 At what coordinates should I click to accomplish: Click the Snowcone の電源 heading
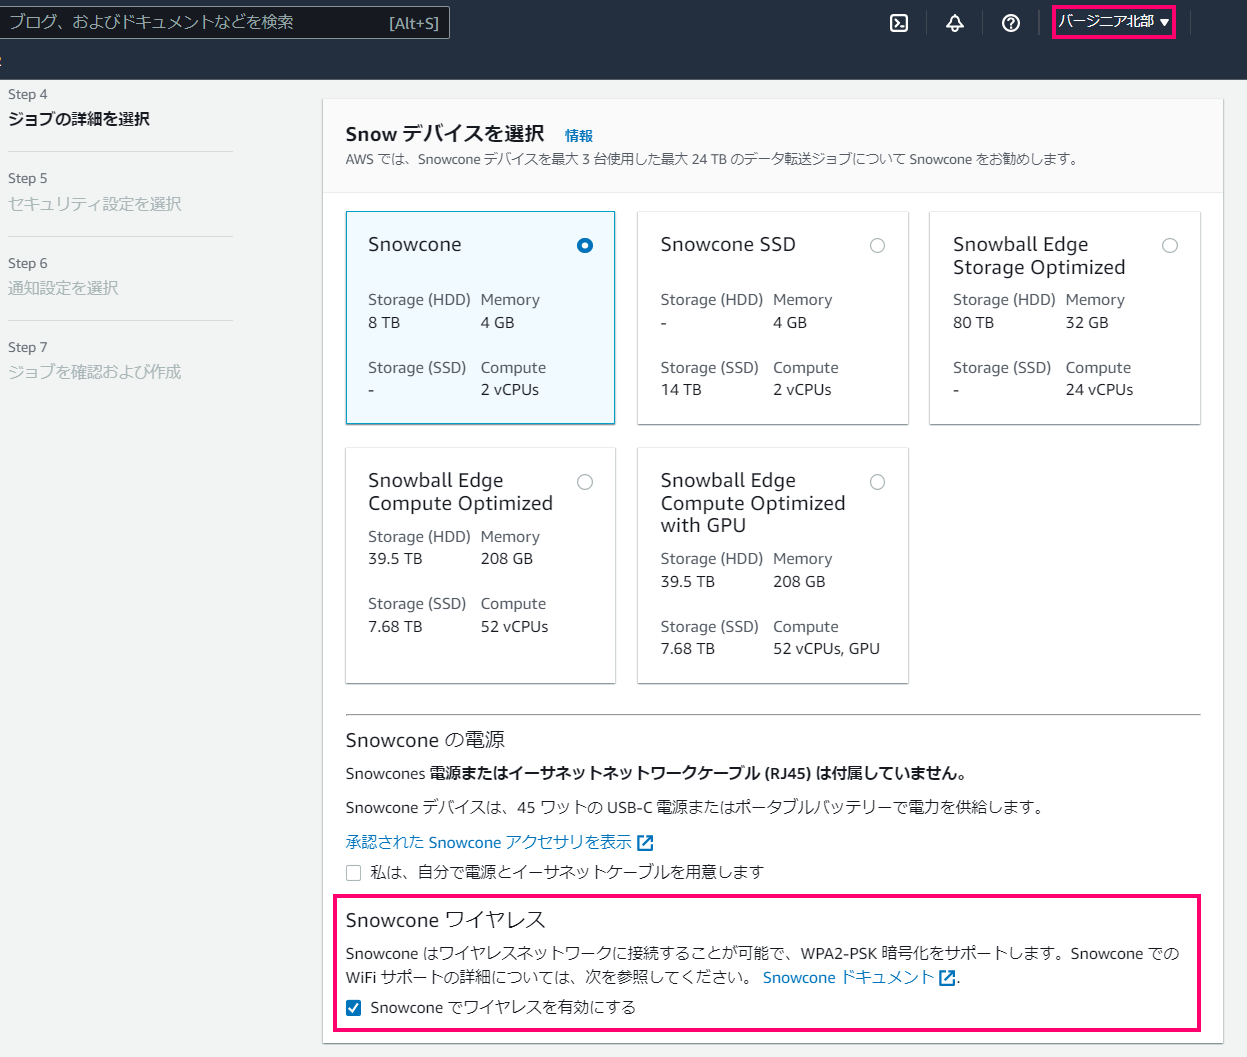tap(425, 740)
